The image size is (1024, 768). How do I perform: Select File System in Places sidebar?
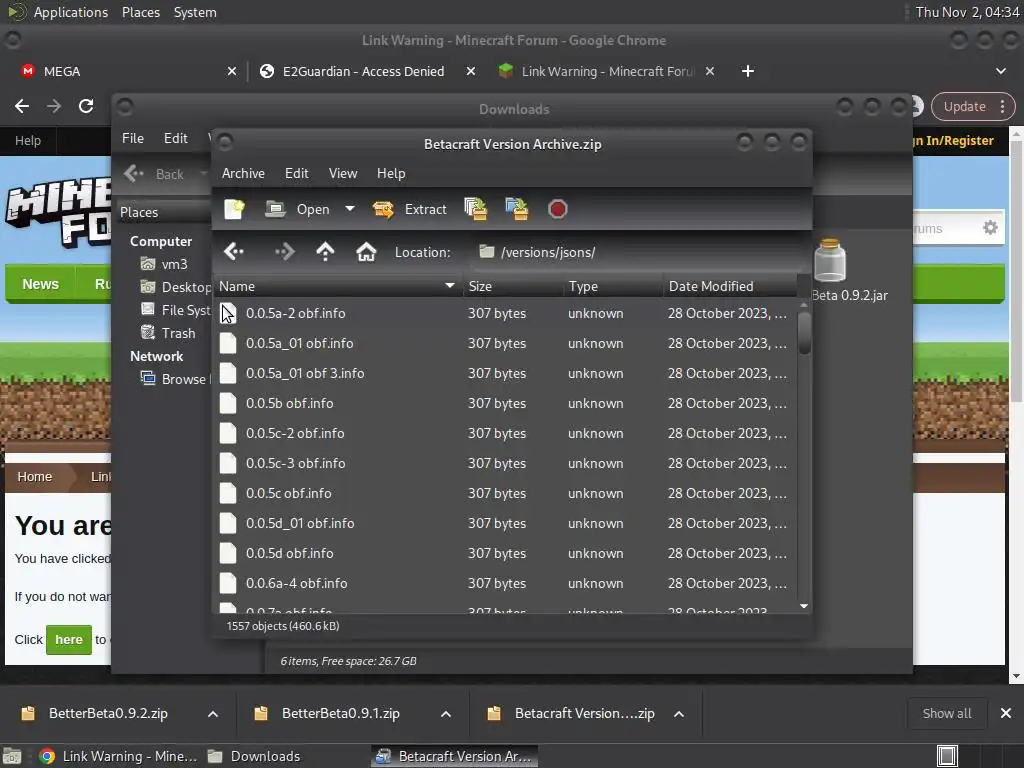176,310
